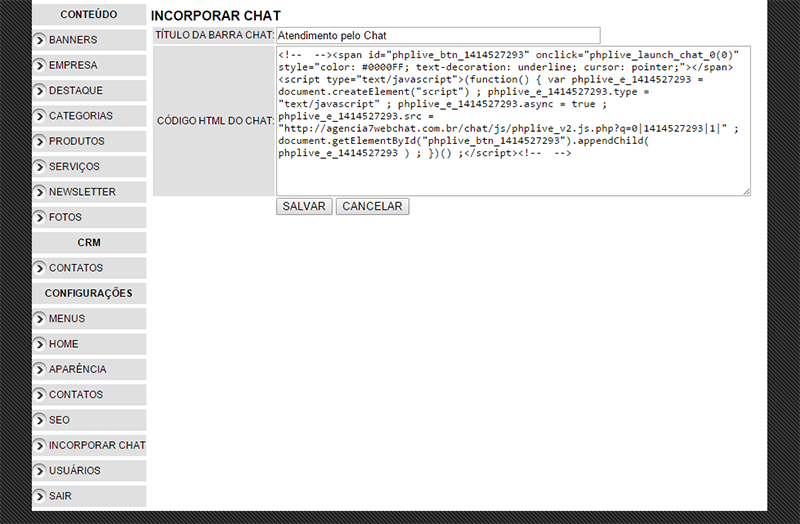Go to FOTOS page
800x524 pixels.
(x=89, y=217)
